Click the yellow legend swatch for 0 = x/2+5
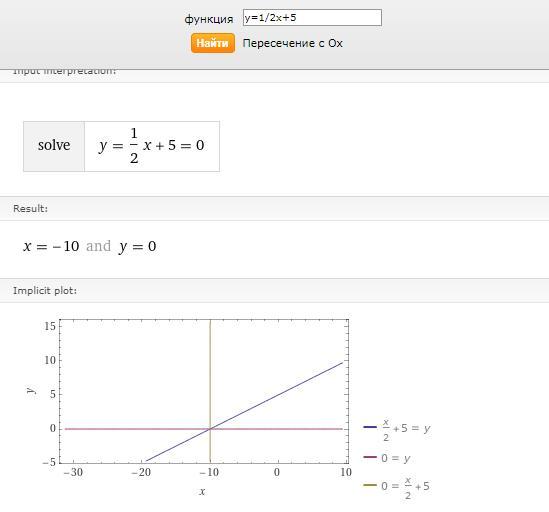The image size is (549, 512). [370, 485]
